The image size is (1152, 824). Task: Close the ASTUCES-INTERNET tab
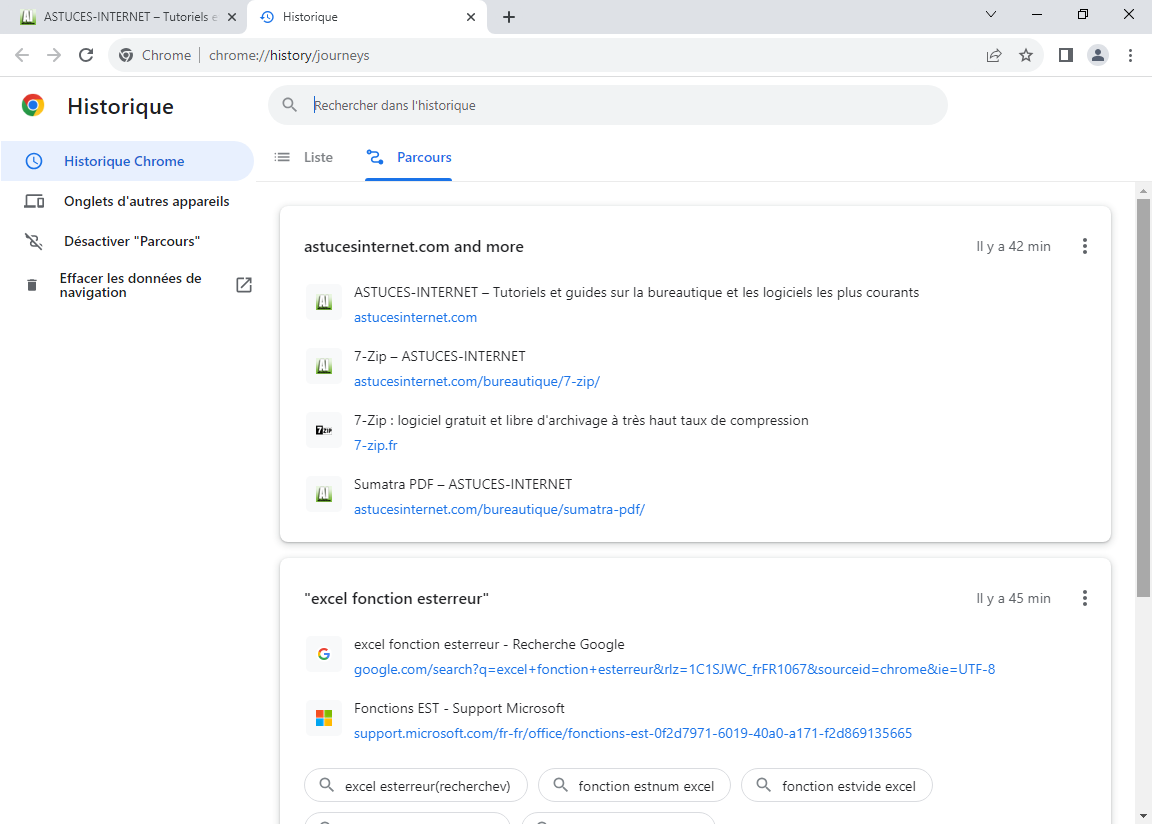click(x=231, y=17)
